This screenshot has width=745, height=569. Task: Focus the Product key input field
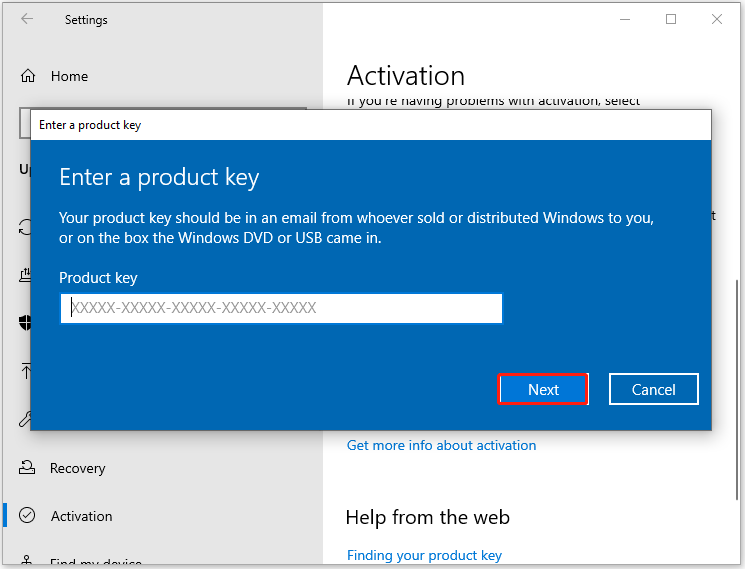pos(281,308)
